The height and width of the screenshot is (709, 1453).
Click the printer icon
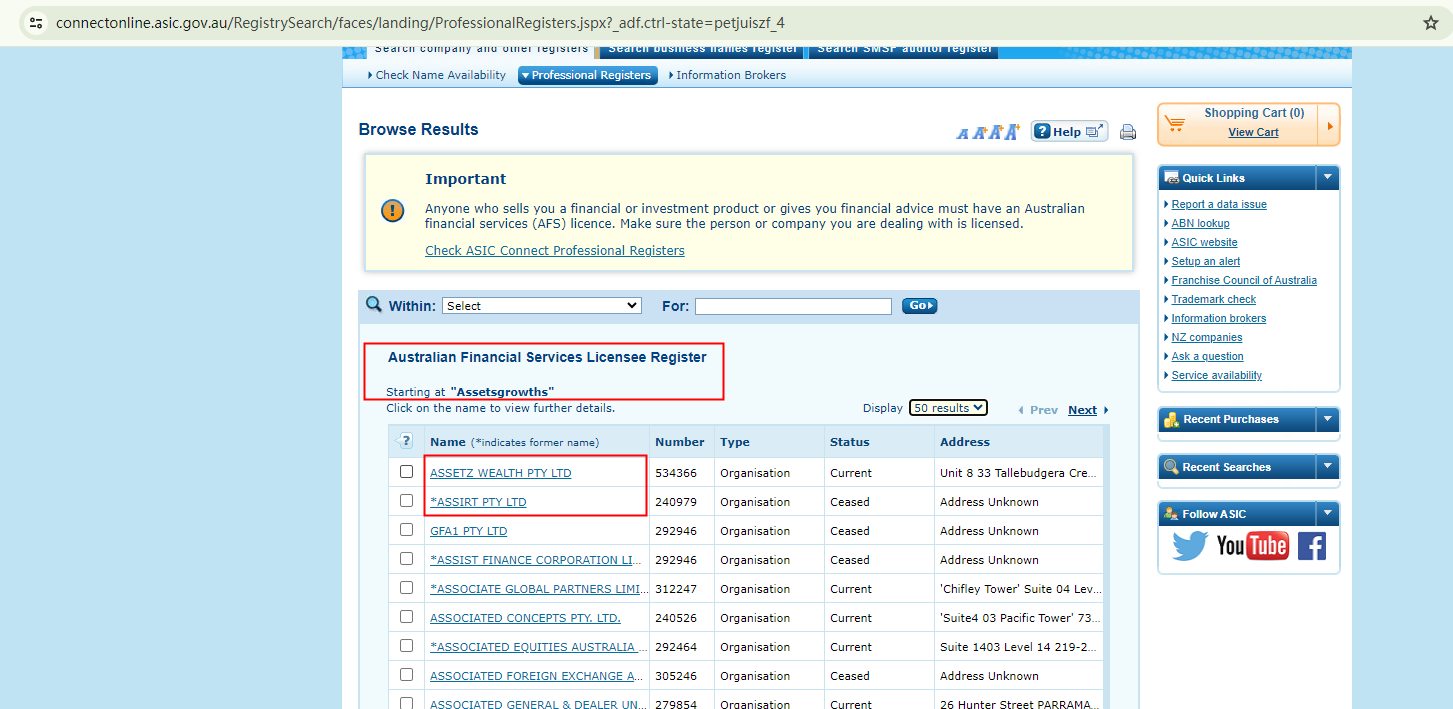(1128, 132)
